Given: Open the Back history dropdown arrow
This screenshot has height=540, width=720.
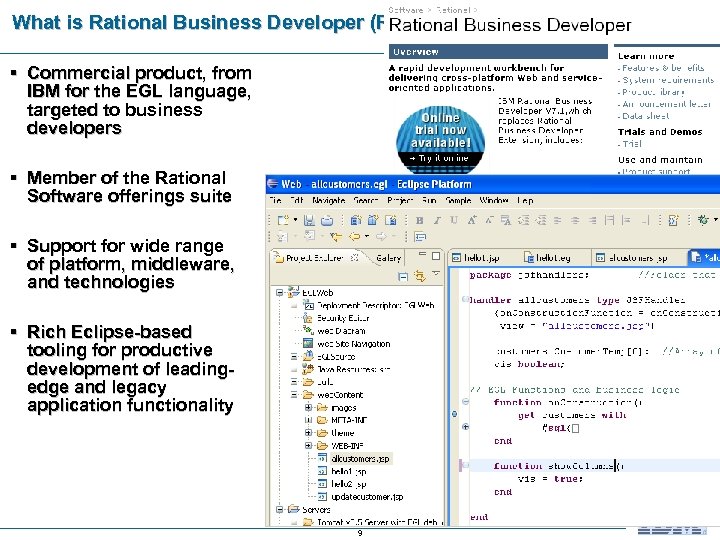Looking at the screenshot, I should pyautogui.click(x=366, y=236).
